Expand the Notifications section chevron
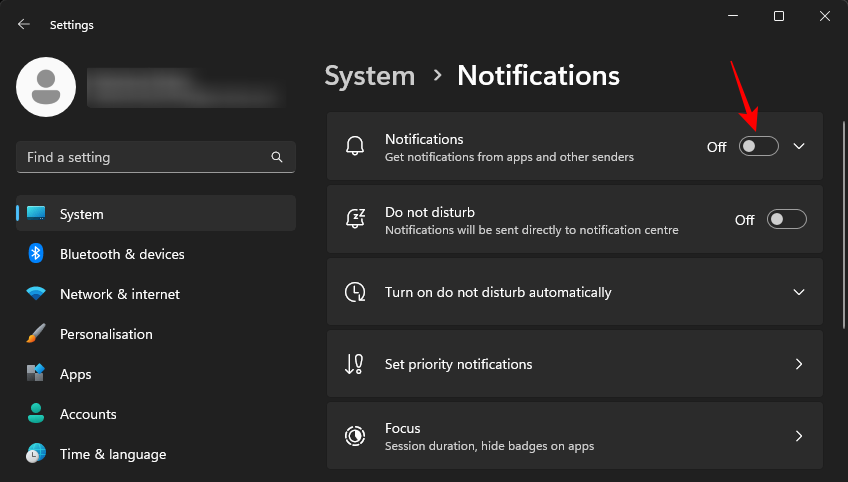Viewport: 848px width, 482px height. [799, 146]
